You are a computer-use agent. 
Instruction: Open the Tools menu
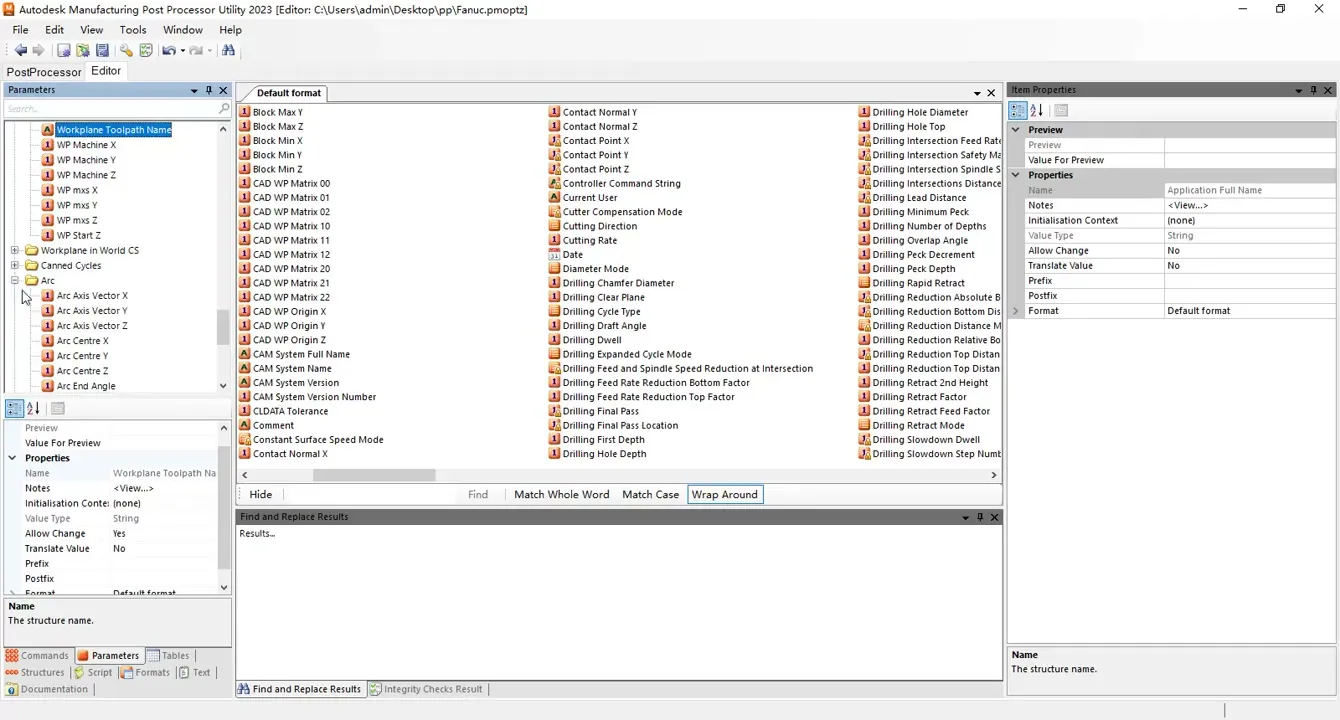click(x=133, y=30)
